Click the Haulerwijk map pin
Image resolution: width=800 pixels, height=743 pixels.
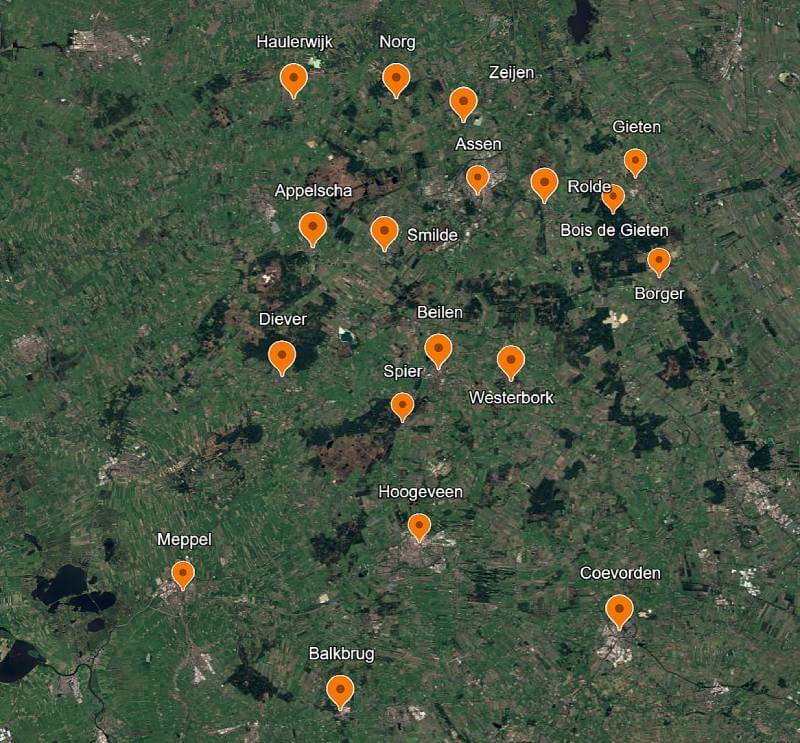point(294,80)
